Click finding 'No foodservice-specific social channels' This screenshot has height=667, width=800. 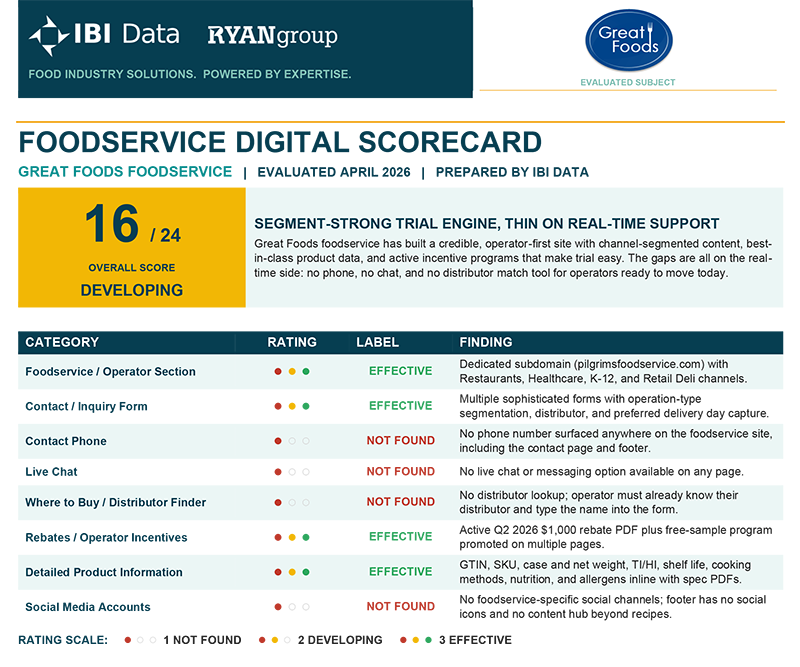coord(613,607)
